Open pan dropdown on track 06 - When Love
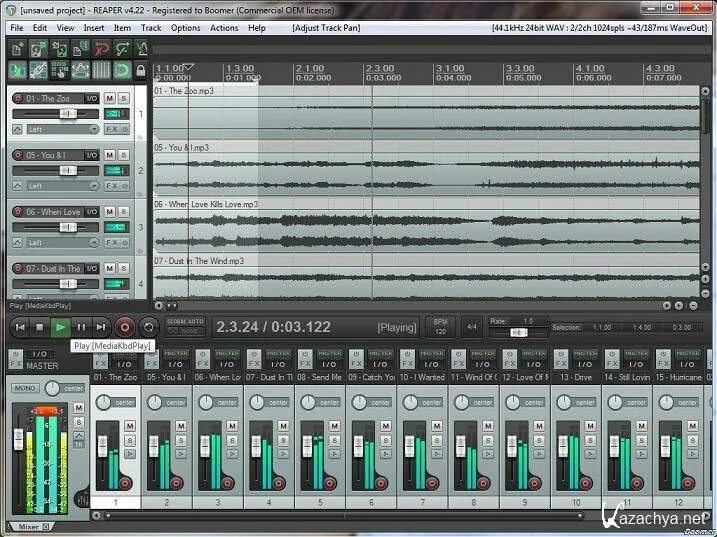This screenshot has width=717, height=537. click(63, 243)
